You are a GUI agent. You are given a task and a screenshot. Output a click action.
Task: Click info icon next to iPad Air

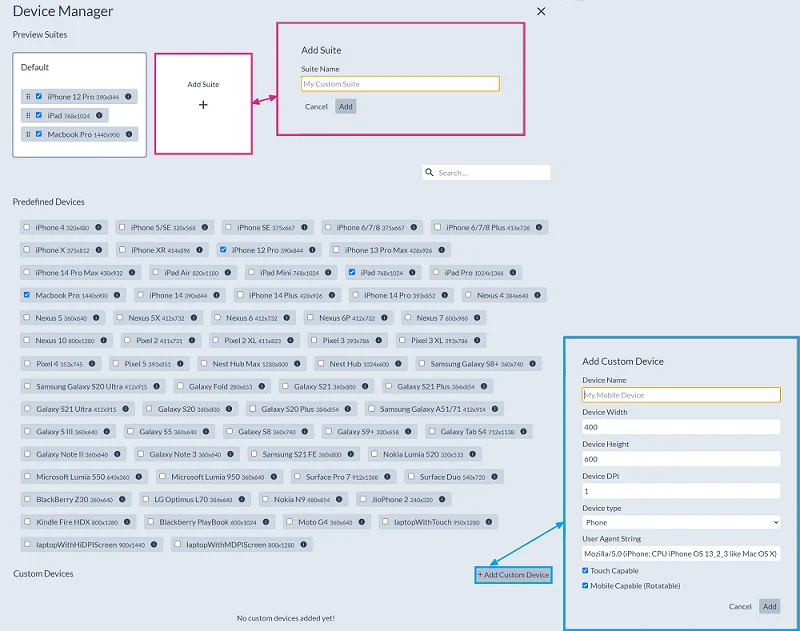click(x=228, y=272)
